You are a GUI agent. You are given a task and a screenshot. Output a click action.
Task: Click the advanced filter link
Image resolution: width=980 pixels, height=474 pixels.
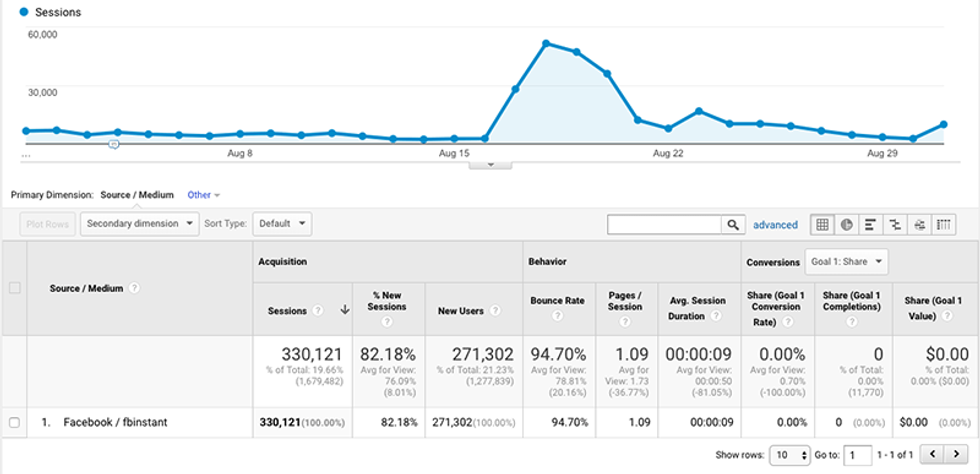coord(775,225)
